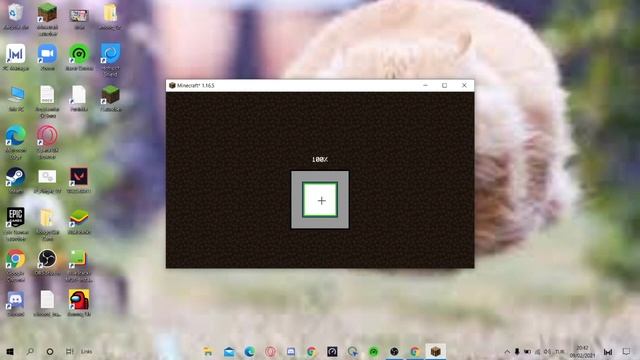
Task: Launch Epic Games Launcher from the desktop
Action: pyautogui.click(x=16, y=218)
